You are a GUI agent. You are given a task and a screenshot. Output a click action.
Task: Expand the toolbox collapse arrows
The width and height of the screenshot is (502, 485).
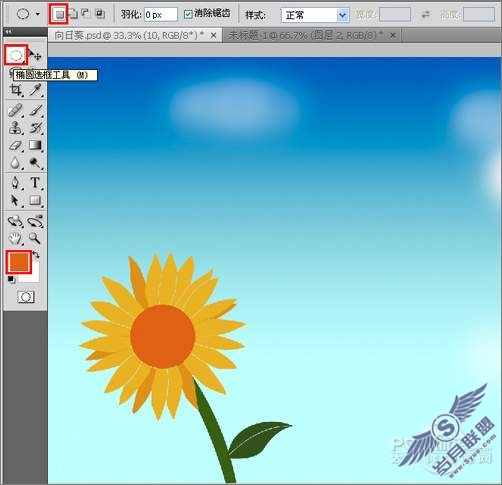click(8, 32)
